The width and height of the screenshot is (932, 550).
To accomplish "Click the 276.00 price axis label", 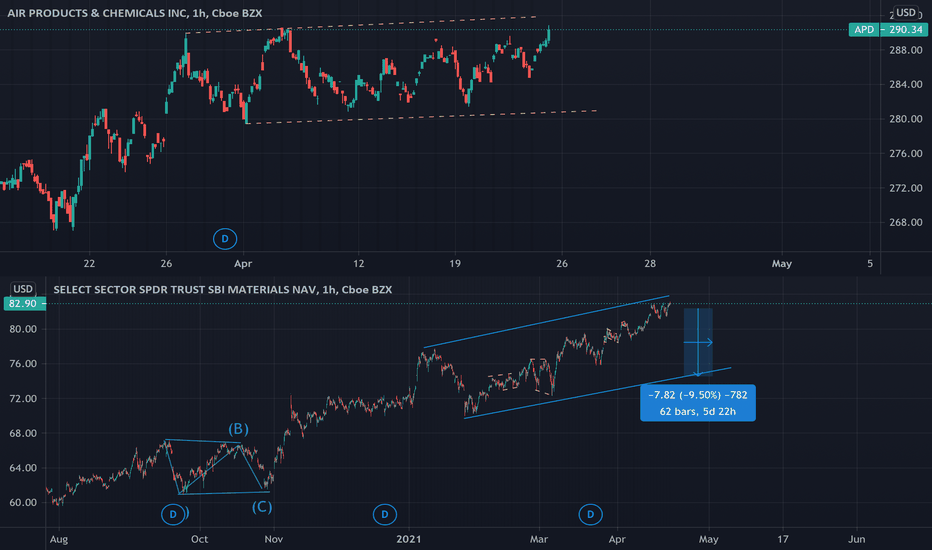I will tap(905, 153).
